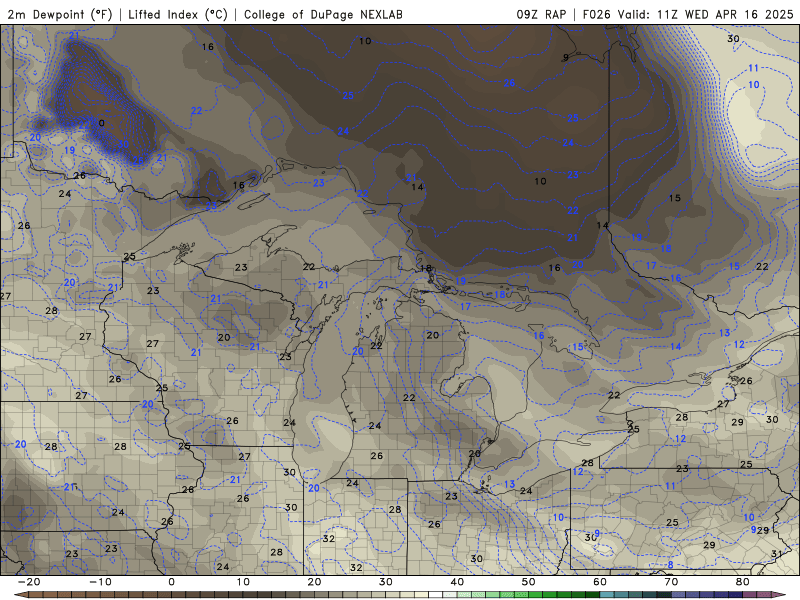The image size is (800, 600).
Task: Click the '70' label on the color scale
Action: point(671,582)
